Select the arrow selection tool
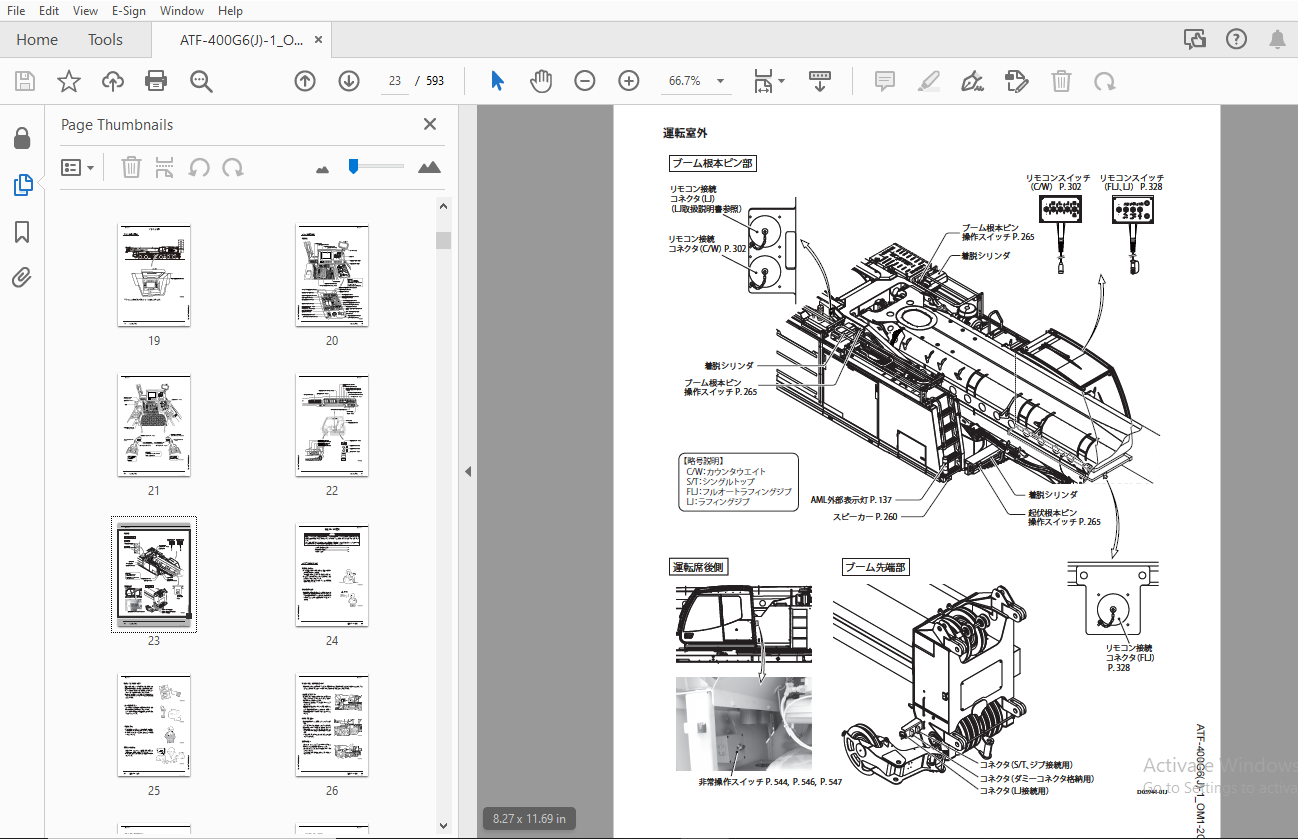Image resolution: width=1298 pixels, height=839 pixels. 497,81
